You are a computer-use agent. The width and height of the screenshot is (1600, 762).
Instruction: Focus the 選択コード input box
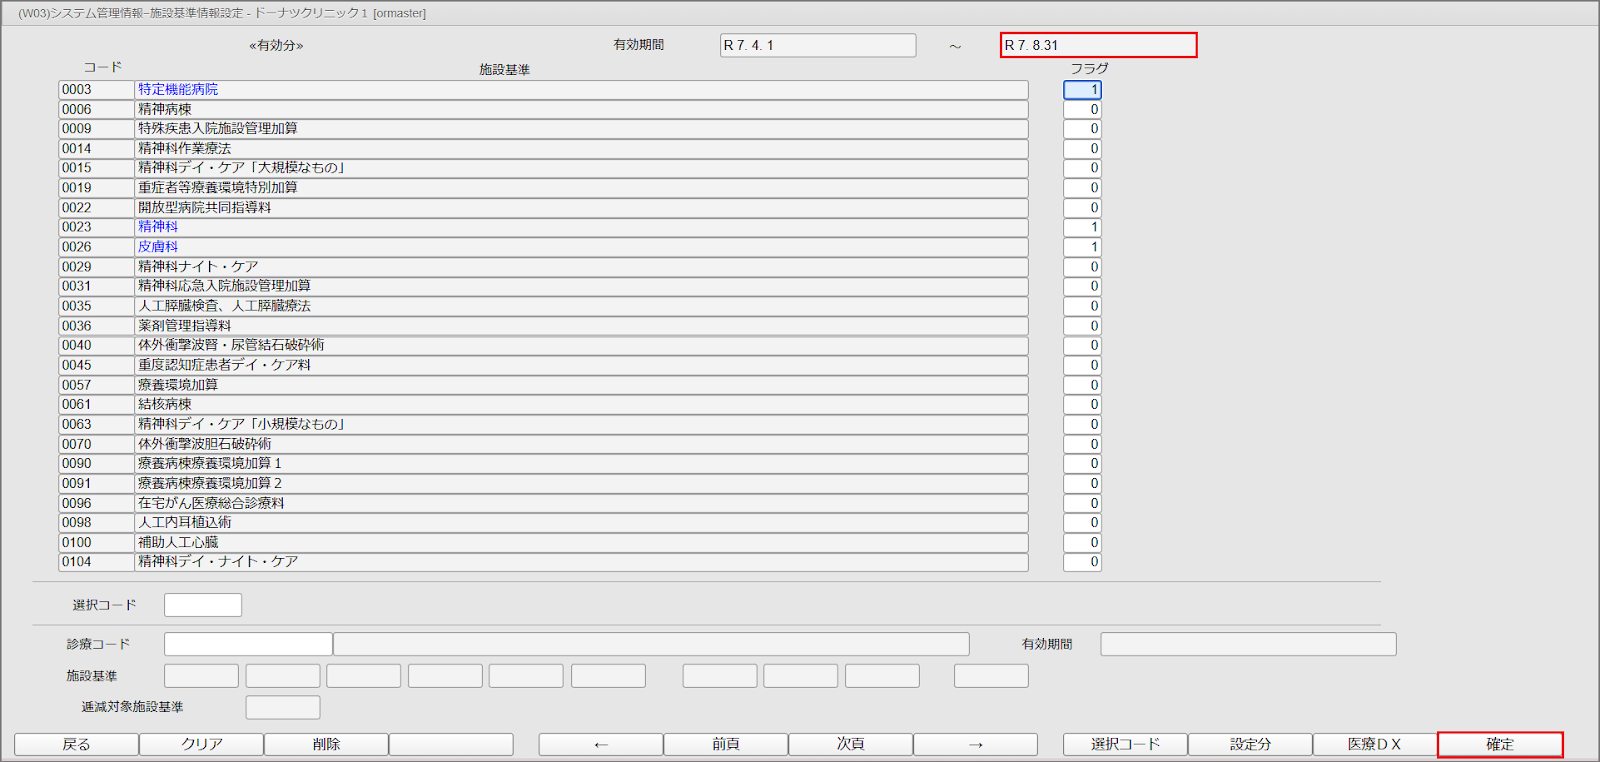(203, 605)
